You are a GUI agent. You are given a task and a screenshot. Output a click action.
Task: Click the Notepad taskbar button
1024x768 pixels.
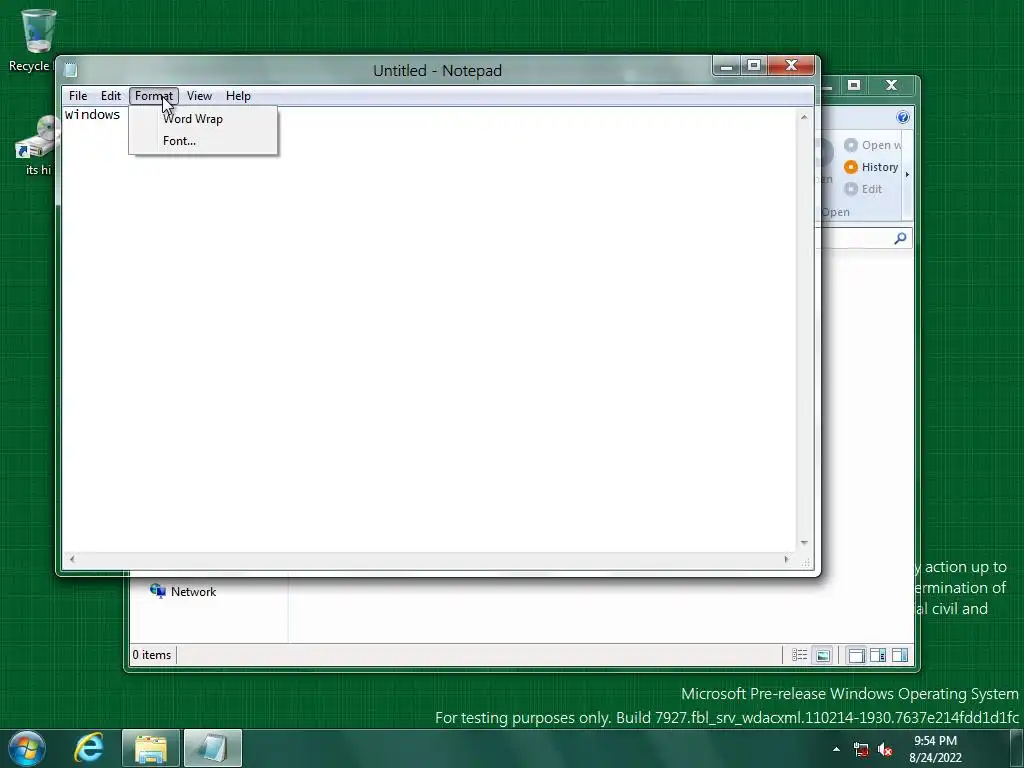click(x=213, y=748)
